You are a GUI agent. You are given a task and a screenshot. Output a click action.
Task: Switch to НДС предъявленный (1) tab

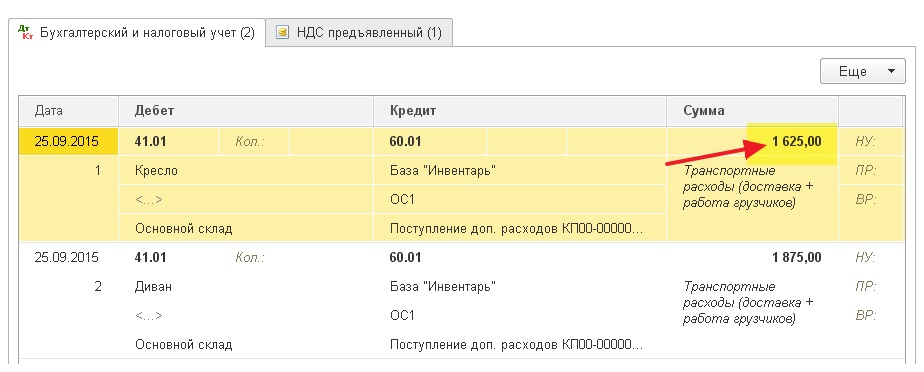359,32
